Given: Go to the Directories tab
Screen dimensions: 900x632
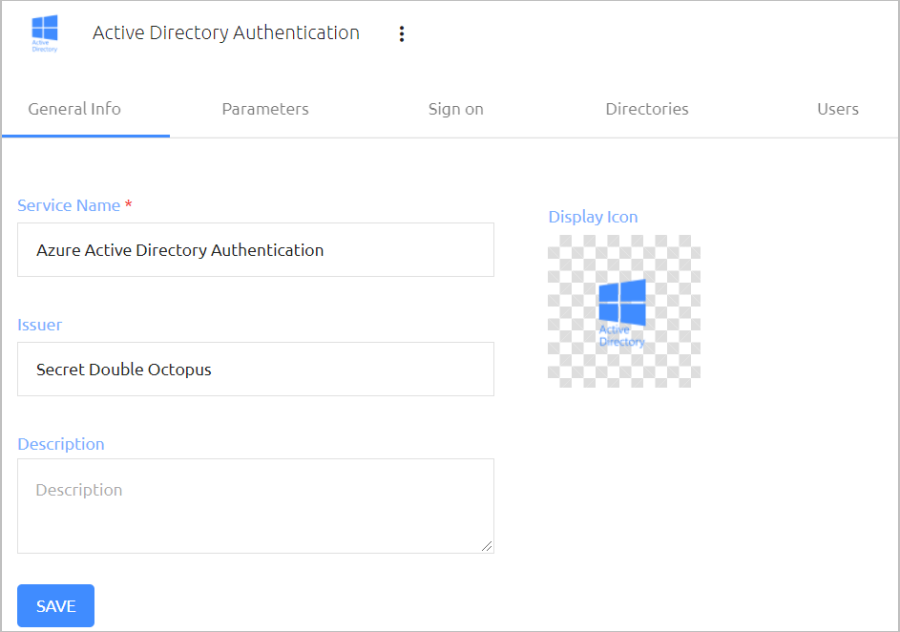Looking at the screenshot, I should pos(647,109).
